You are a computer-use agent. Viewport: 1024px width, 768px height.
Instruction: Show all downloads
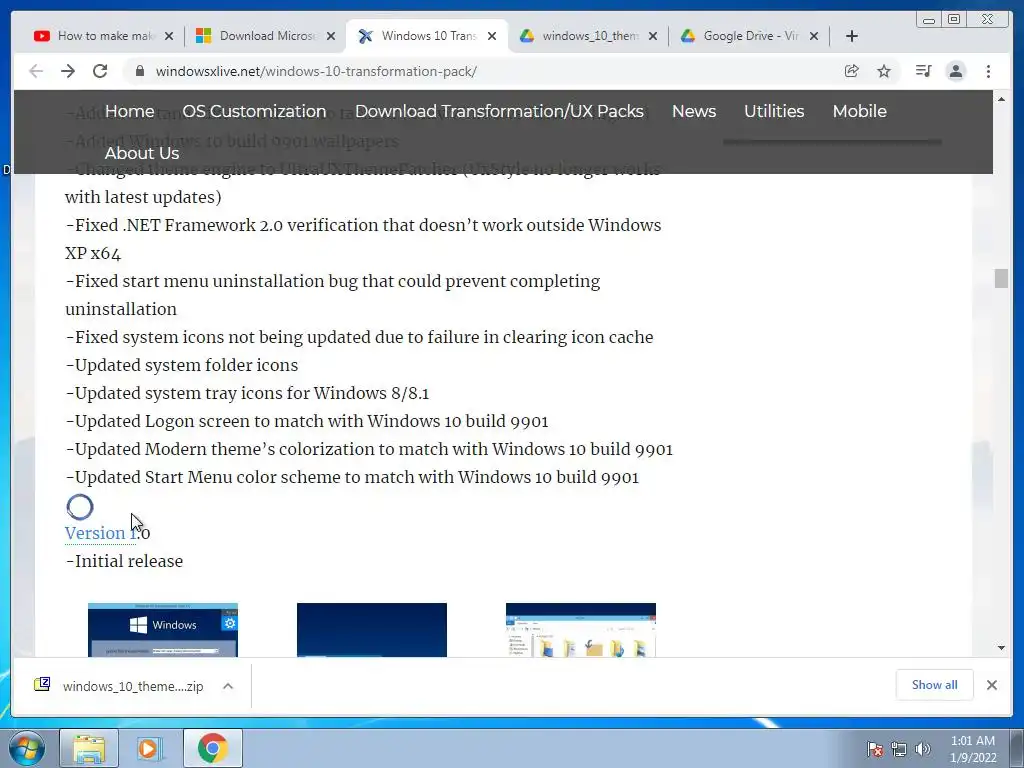pyautogui.click(x=935, y=684)
